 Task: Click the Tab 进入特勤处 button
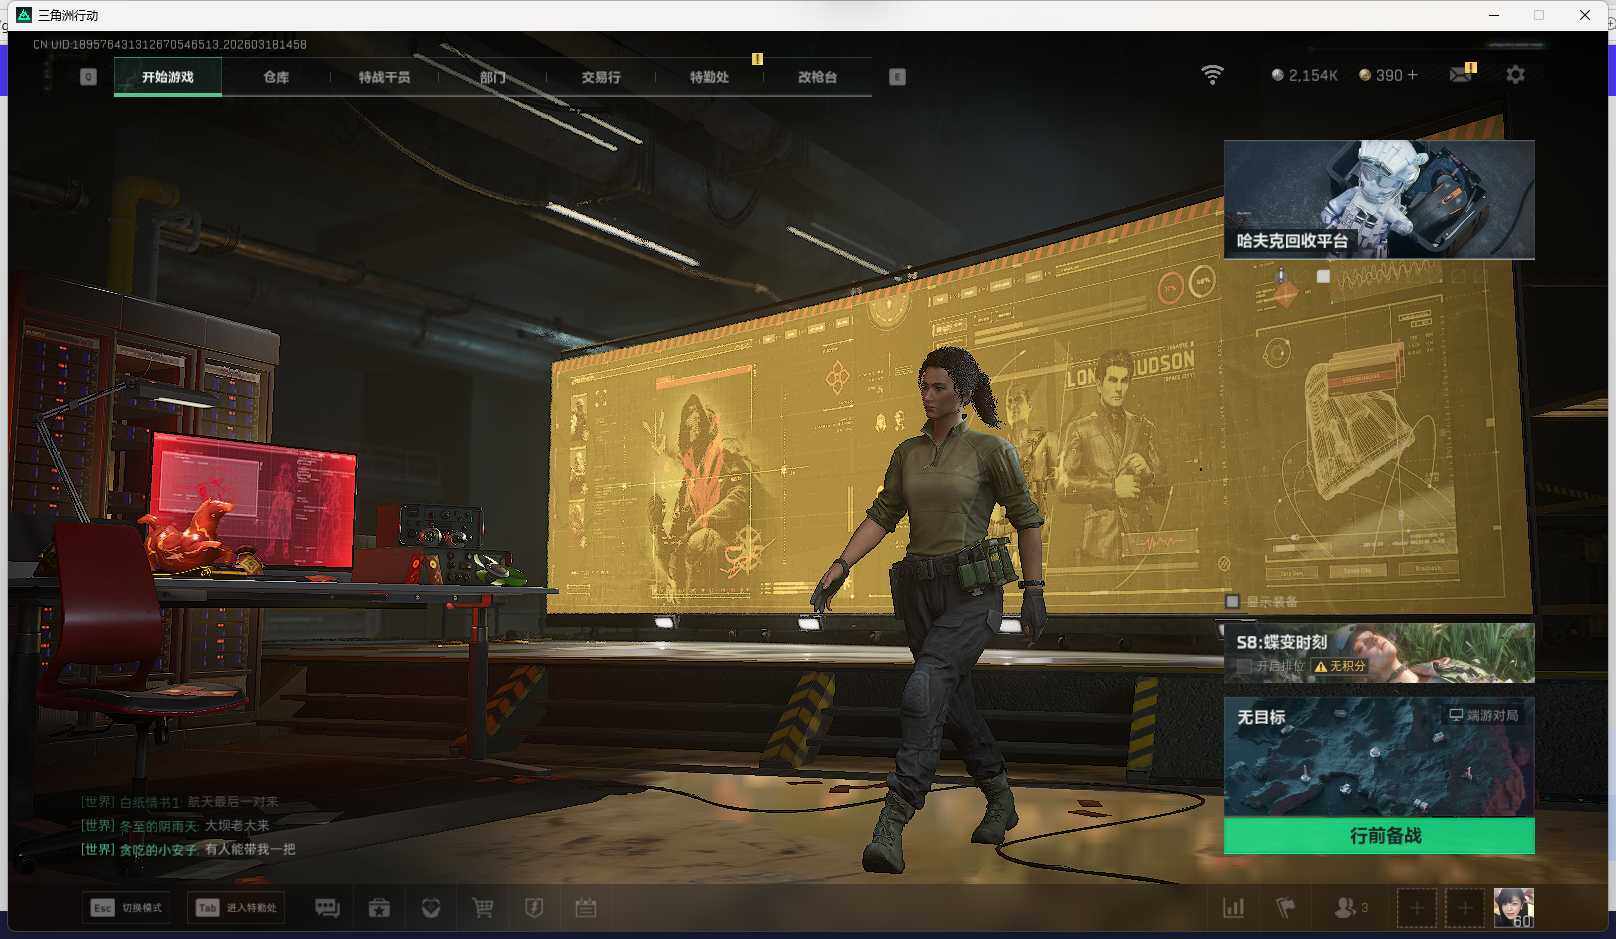[x=237, y=908]
